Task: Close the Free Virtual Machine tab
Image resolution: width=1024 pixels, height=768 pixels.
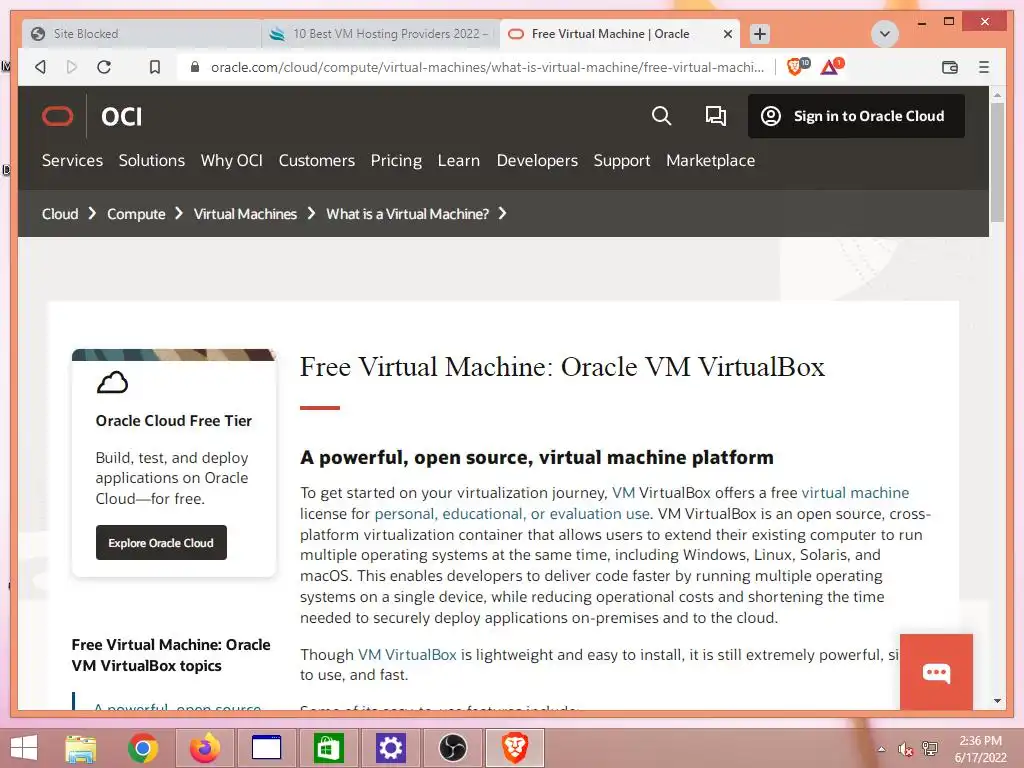Action: (x=728, y=34)
